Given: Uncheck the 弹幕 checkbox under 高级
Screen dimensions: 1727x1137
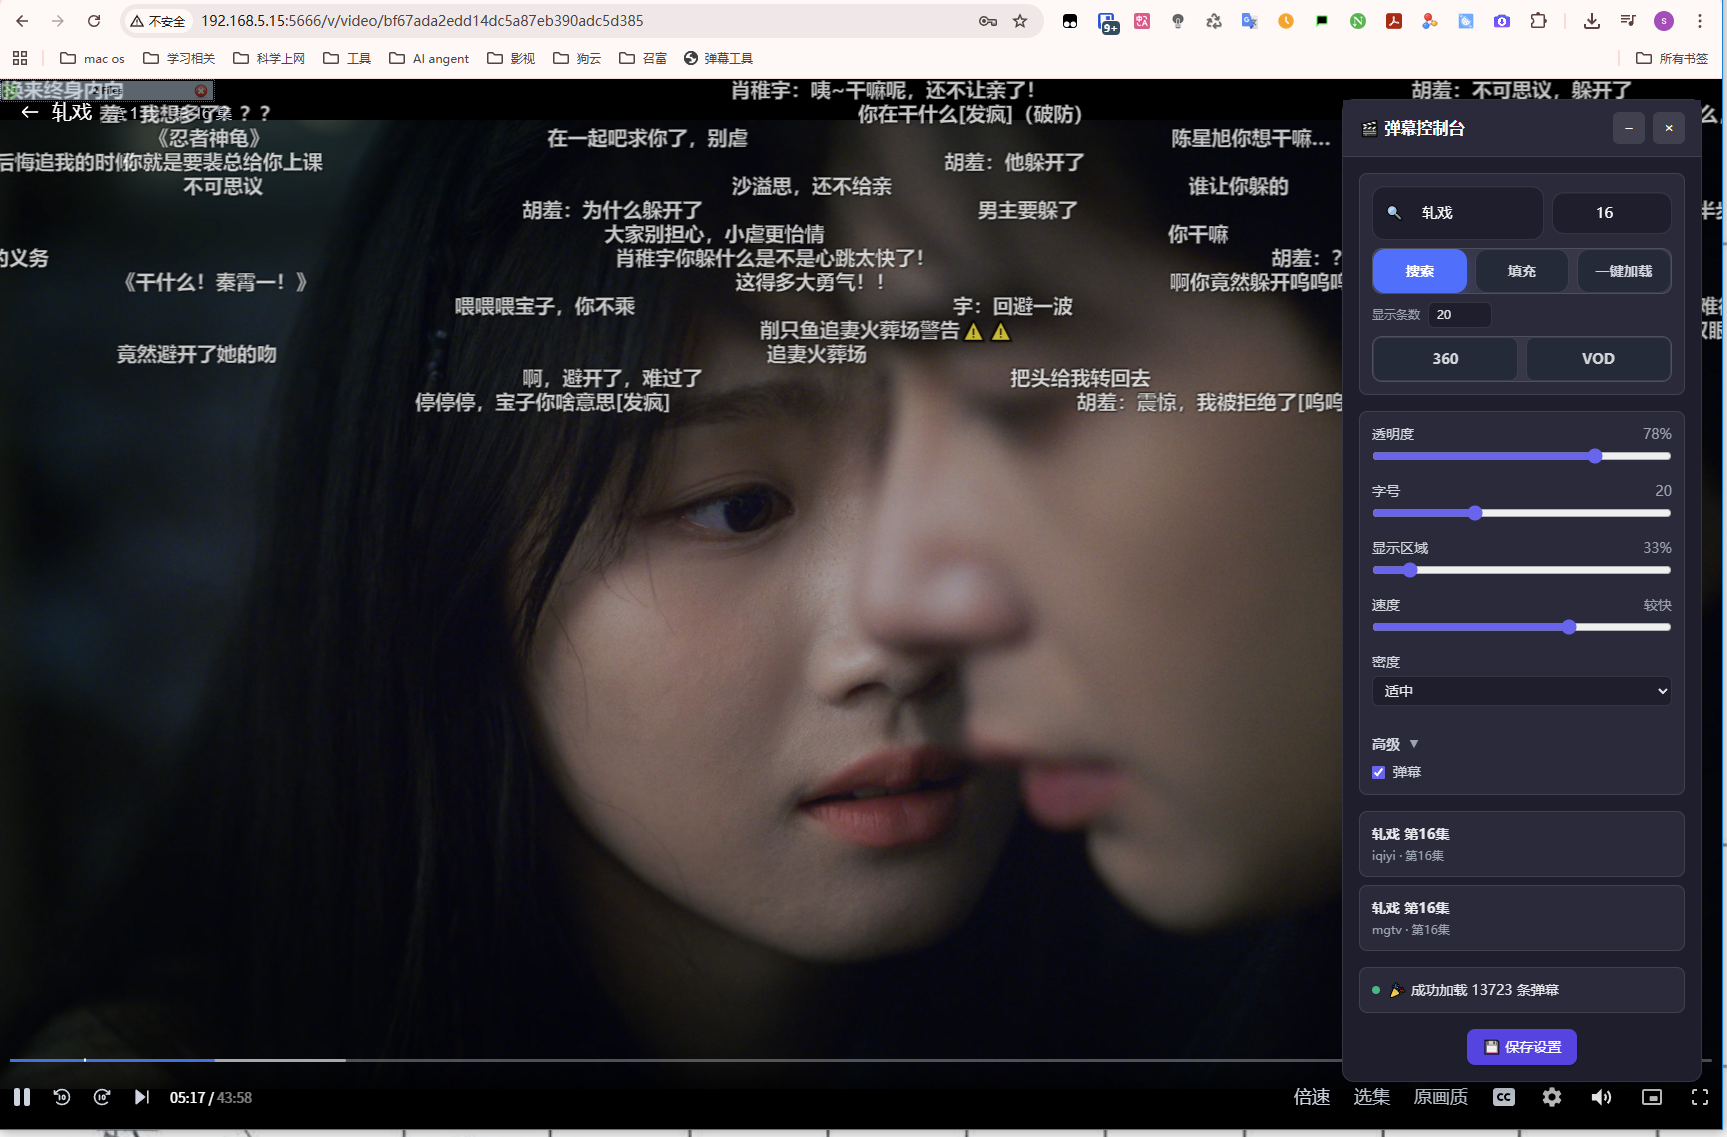Looking at the screenshot, I should pos(1378,772).
